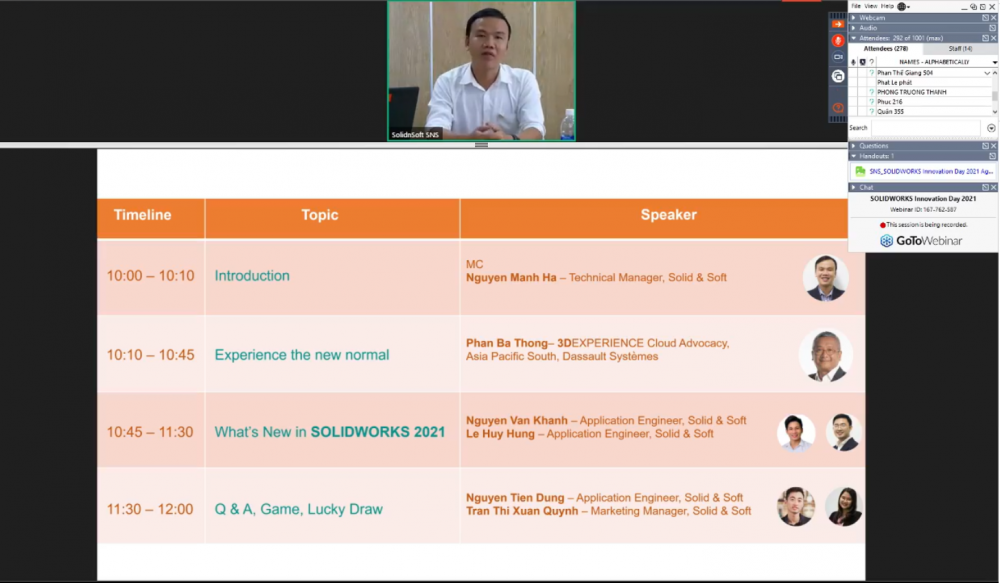
Task: Collapse the Handouts pane
Action: coord(853,156)
